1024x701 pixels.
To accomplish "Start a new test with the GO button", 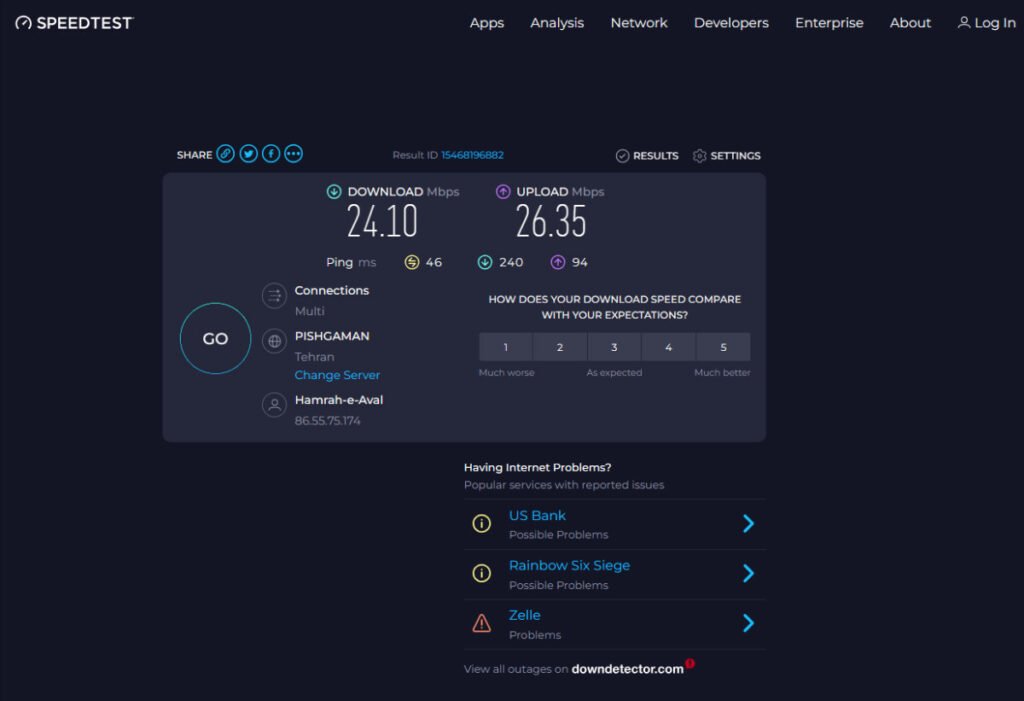I will coord(214,338).
